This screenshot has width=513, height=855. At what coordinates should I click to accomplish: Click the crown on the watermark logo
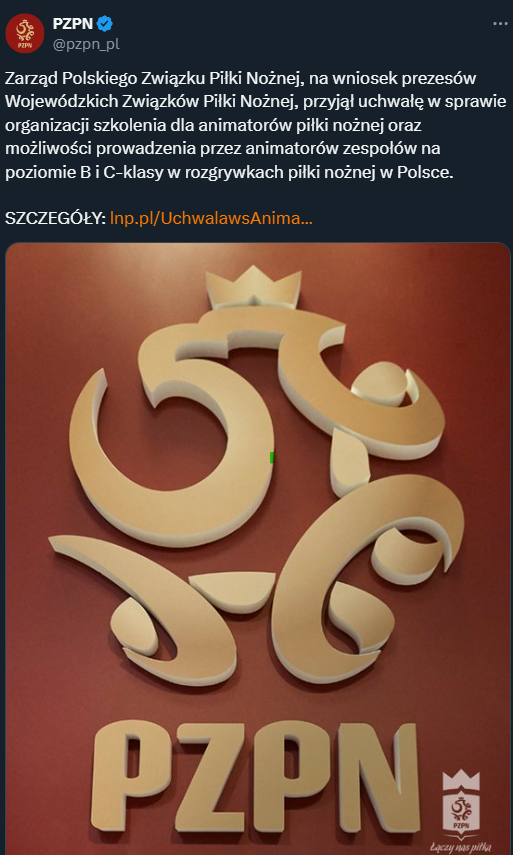click(x=461, y=781)
